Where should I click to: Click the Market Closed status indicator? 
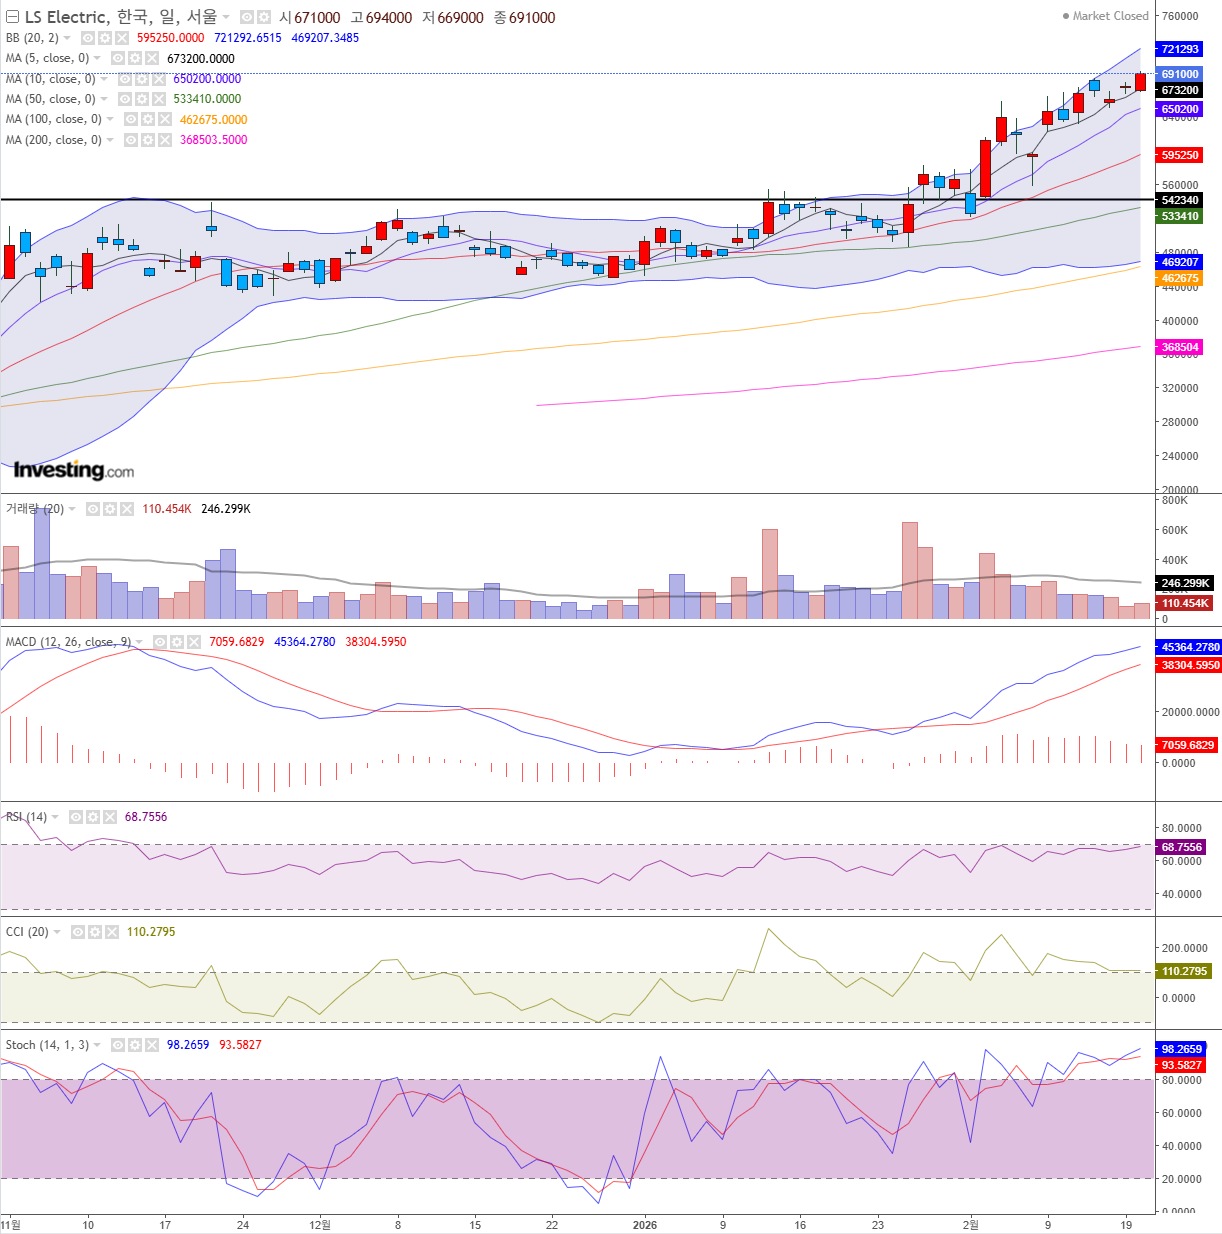pyautogui.click(x=1105, y=16)
